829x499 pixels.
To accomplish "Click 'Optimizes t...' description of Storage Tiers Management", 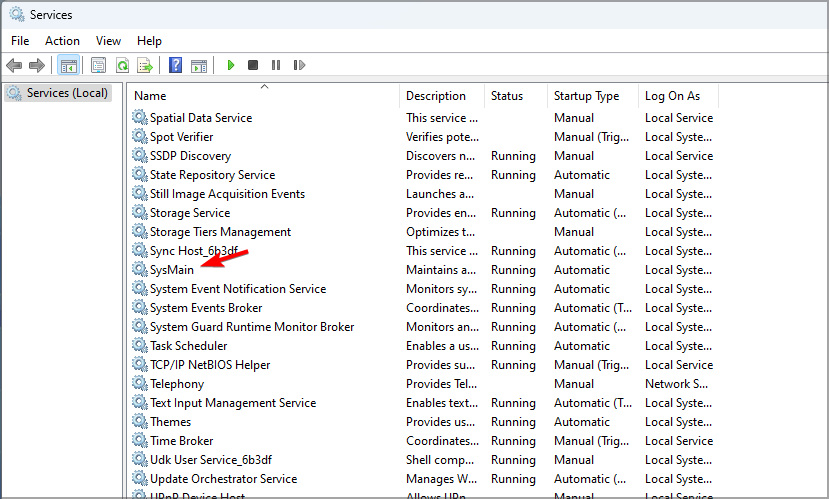I will (x=440, y=232).
